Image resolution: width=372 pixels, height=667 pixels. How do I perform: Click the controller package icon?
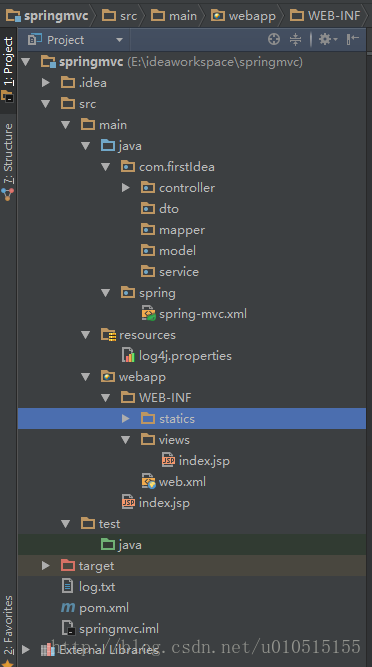click(148, 188)
